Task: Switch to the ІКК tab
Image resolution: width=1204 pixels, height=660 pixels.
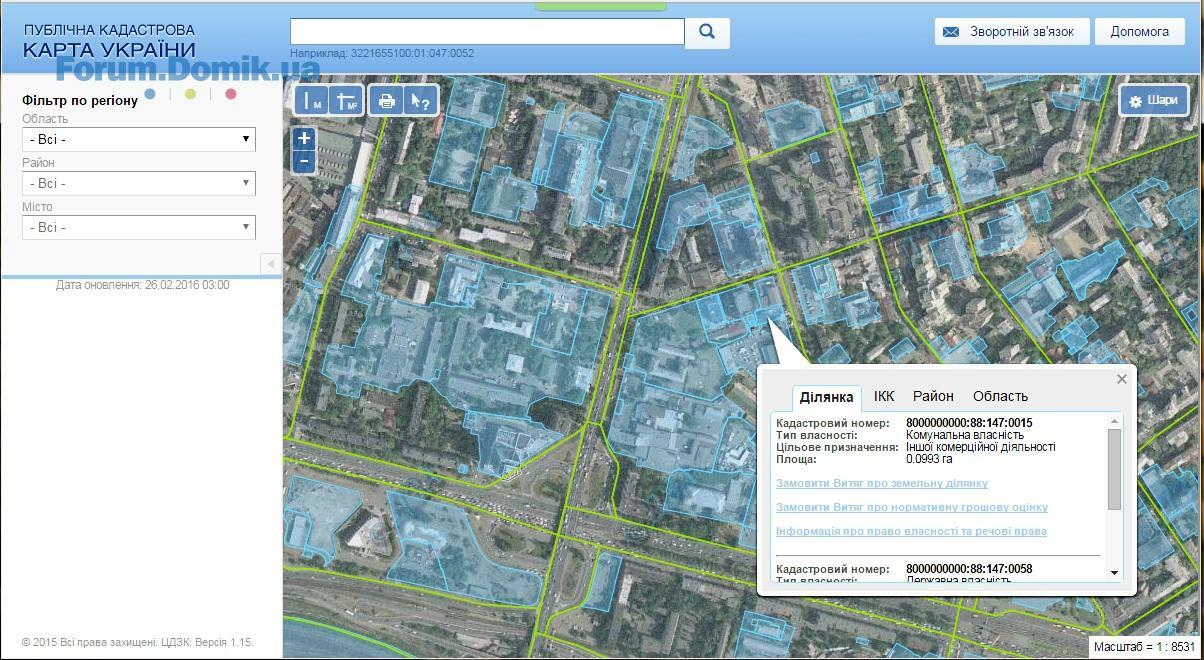Action: click(x=884, y=396)
